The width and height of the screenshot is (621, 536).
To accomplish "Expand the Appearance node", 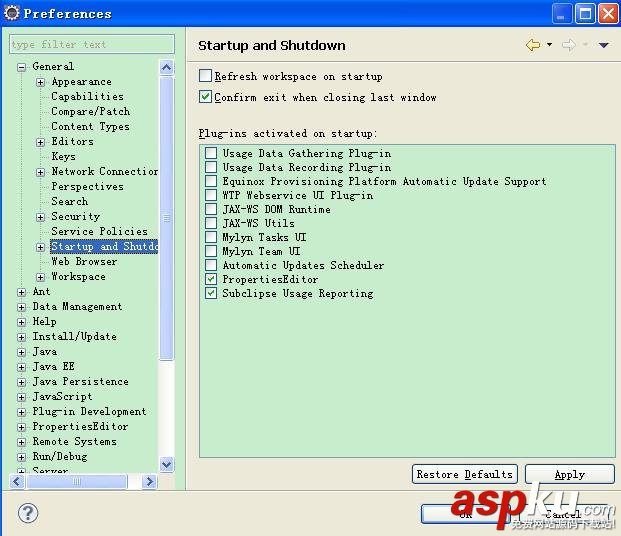I will point(40,82).
